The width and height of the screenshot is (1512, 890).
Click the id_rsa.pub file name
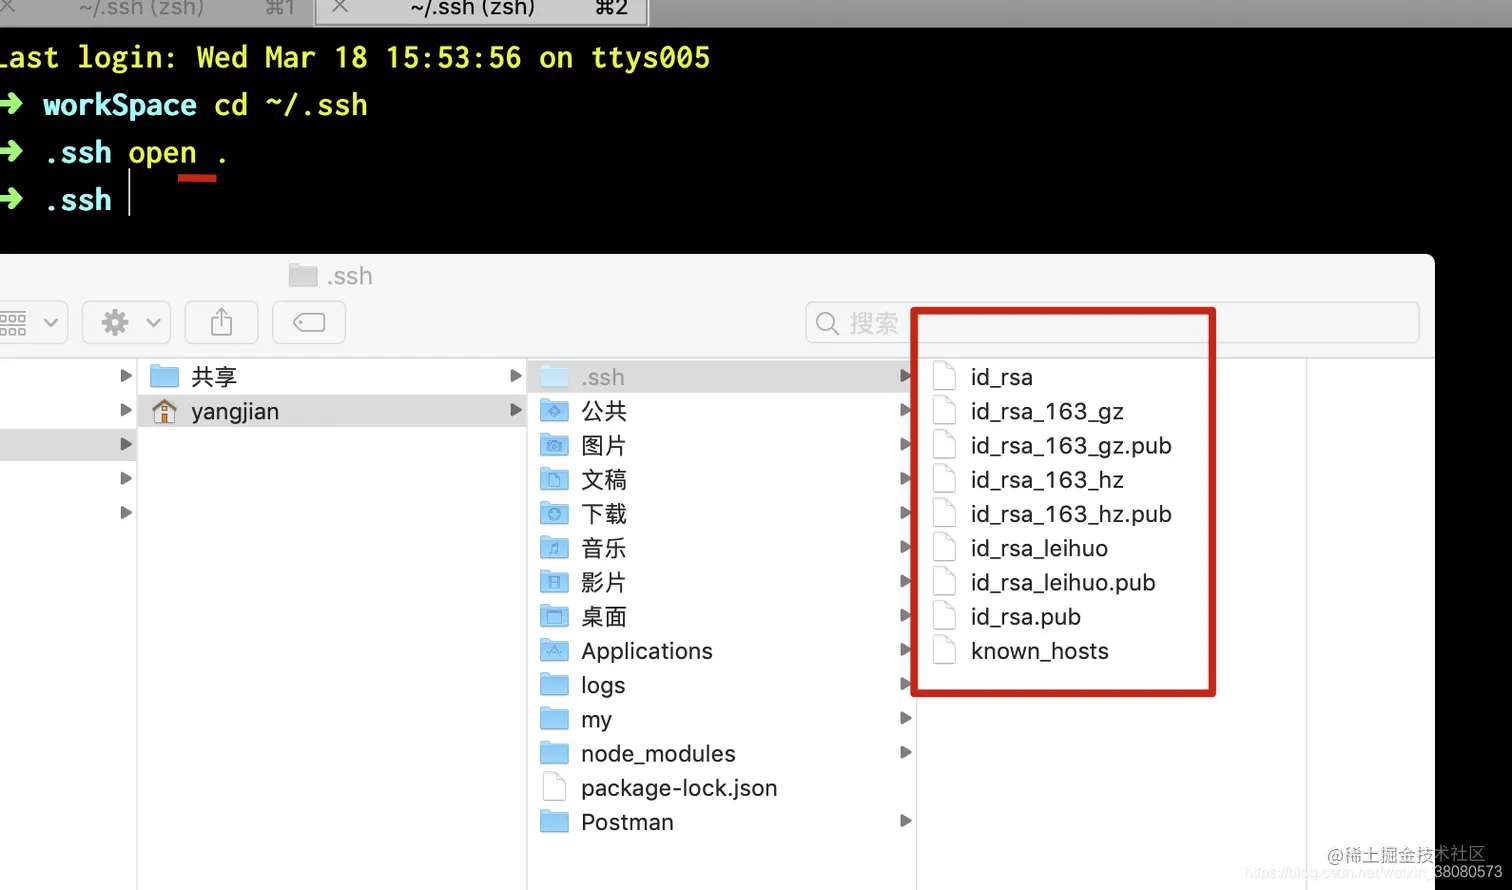point(1025,617)
